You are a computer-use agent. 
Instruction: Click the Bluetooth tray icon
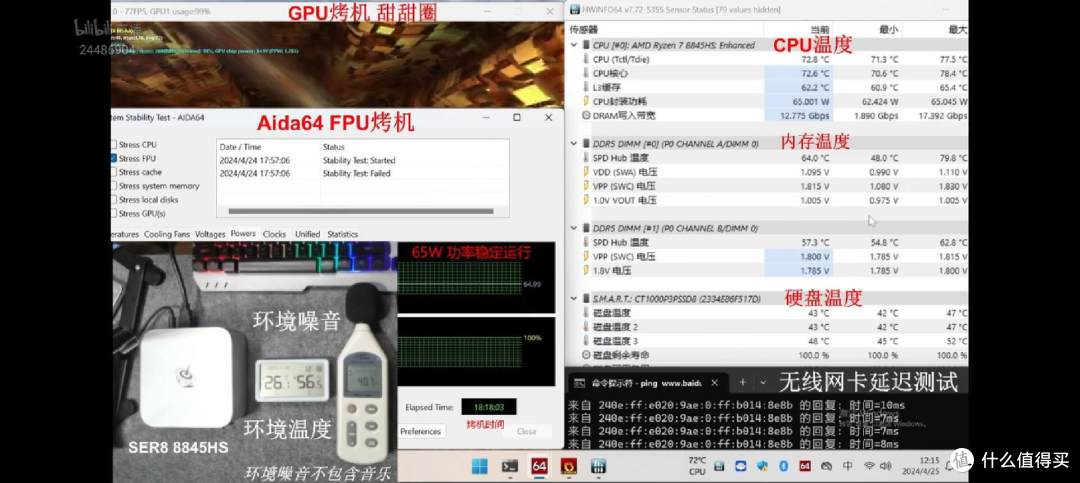[x=783, y=466]
